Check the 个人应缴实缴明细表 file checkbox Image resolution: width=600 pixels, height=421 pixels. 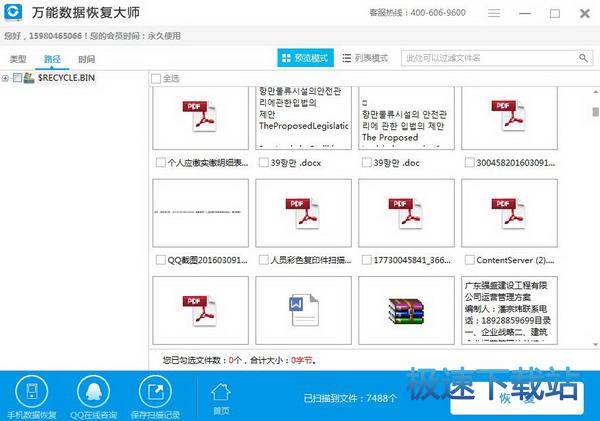(161, 163)
